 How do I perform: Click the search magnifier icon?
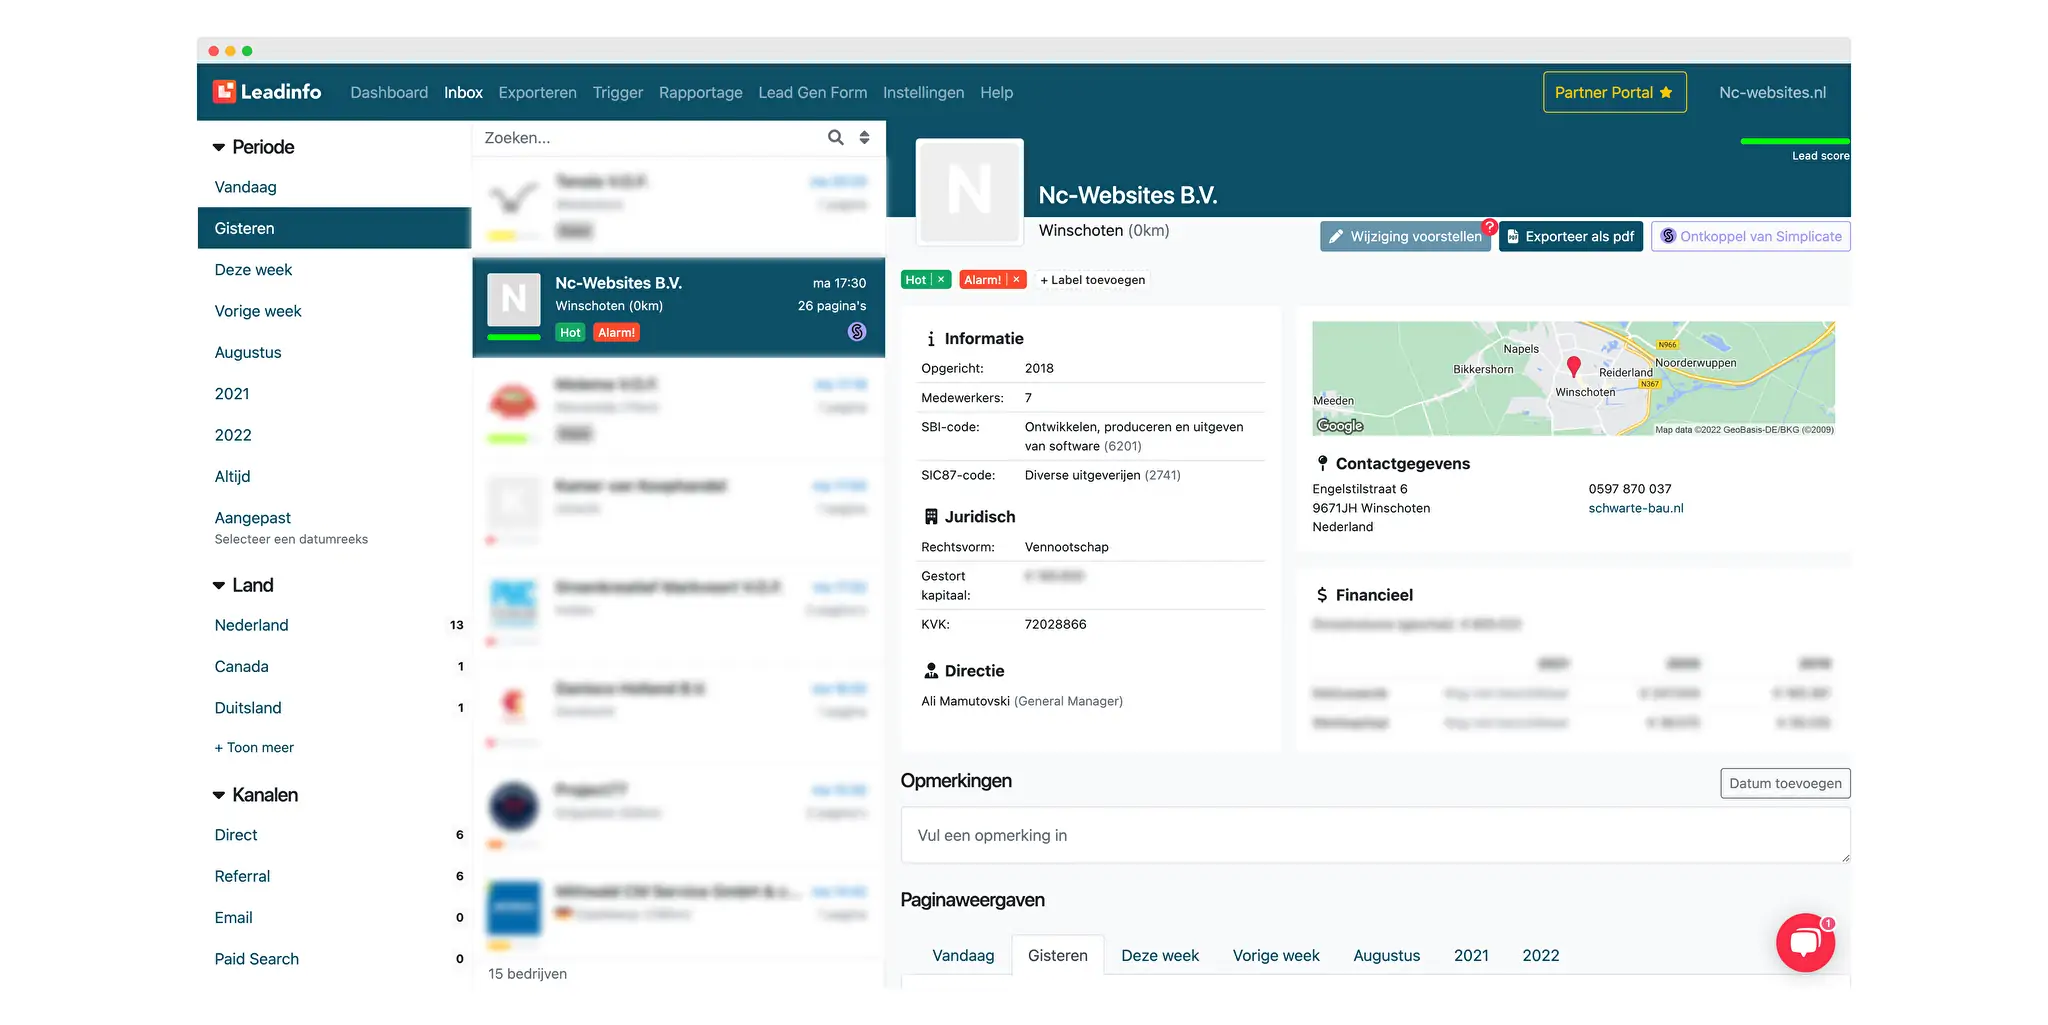click(x=836, y=138)
